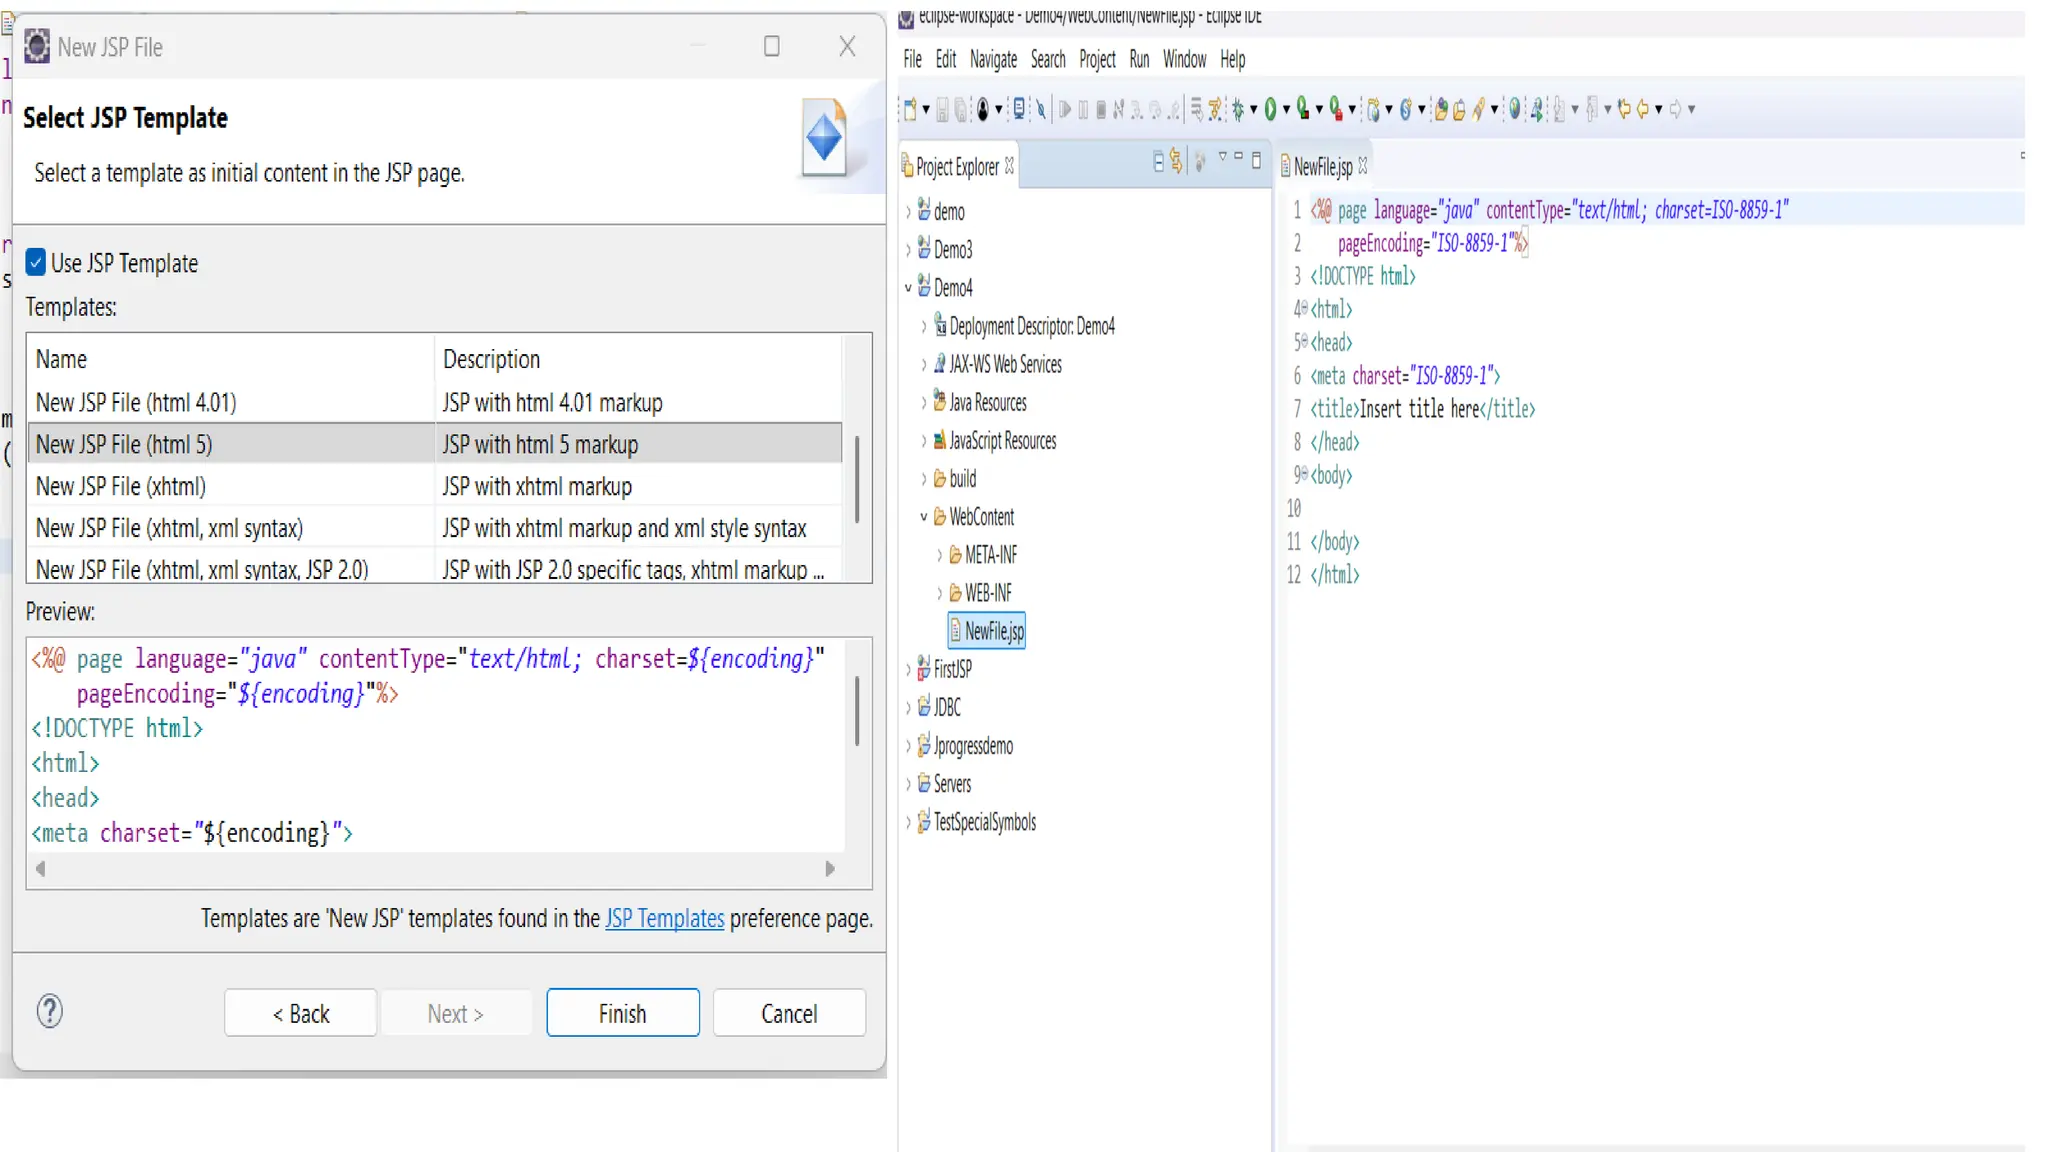Click the Last Edit Location arrow icon

(x=1624, y=109)
